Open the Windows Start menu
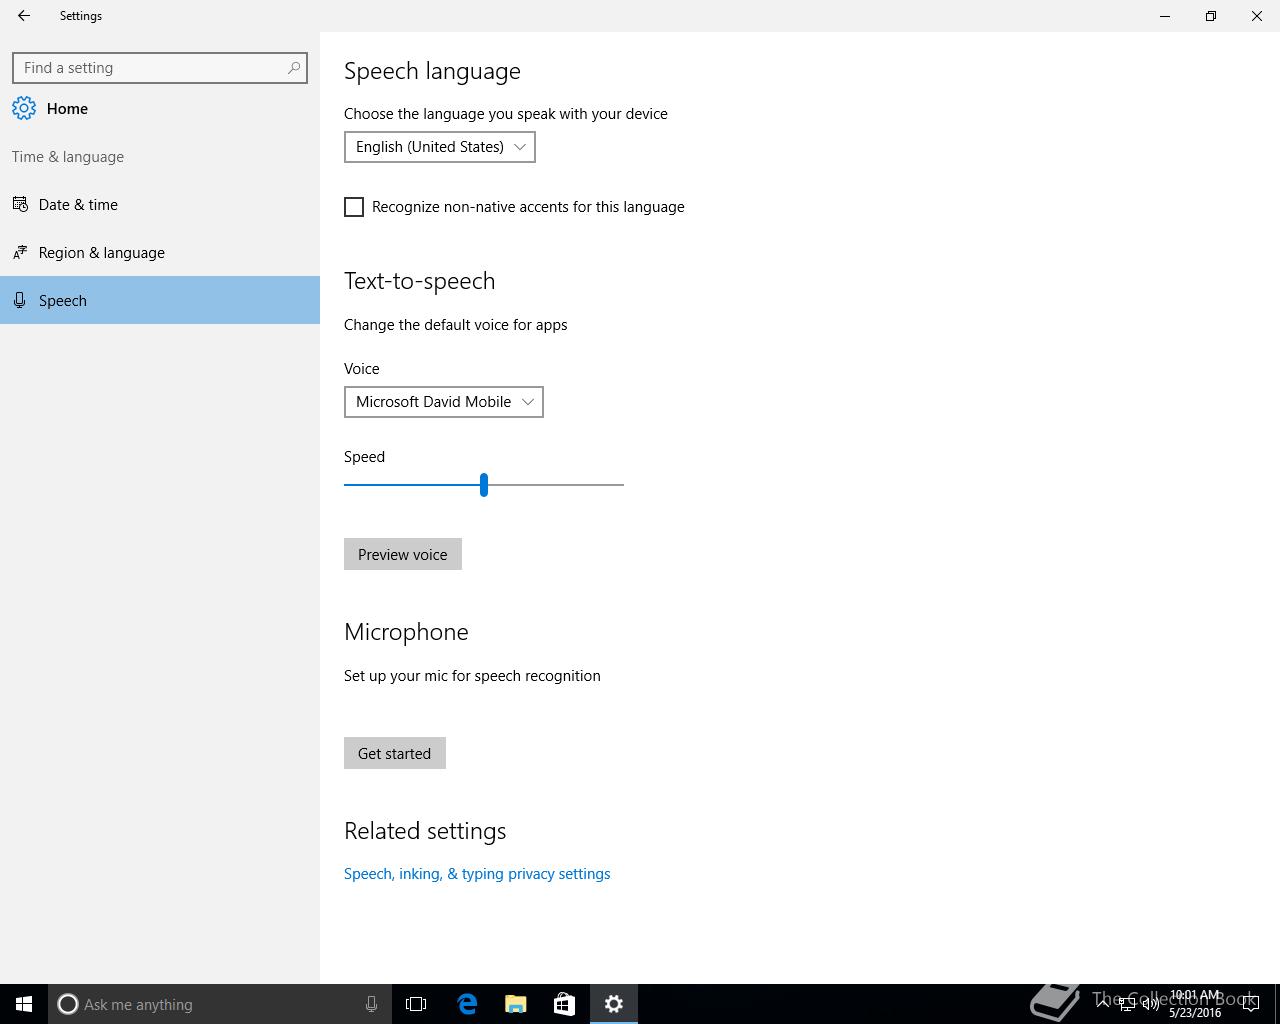The image size is (1280, 1024). 24,1004
